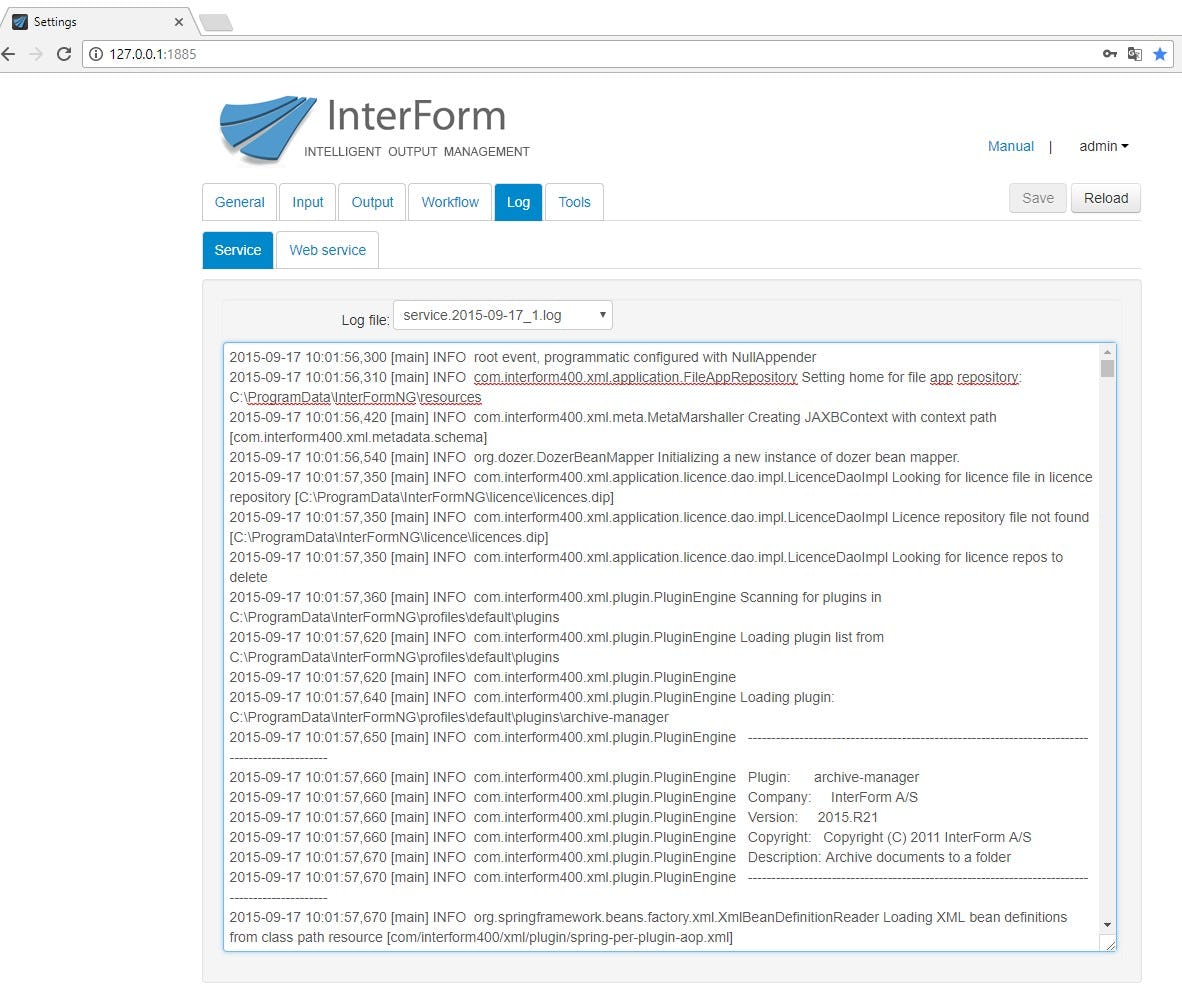Click the InterForm logo
The image size is (1182, 994).
(x=265, y=128)
